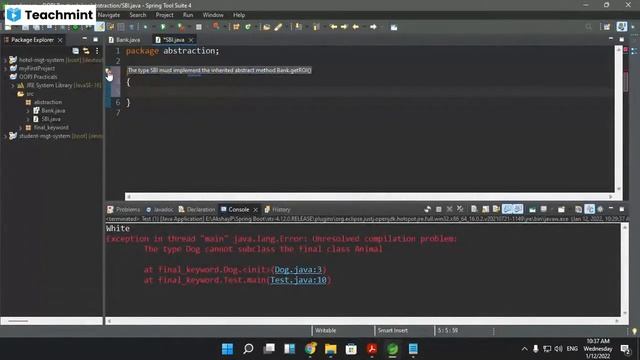The image size is (640, 360).
Task: Minimize the Console view panel
Action: (x=611, y=209)
